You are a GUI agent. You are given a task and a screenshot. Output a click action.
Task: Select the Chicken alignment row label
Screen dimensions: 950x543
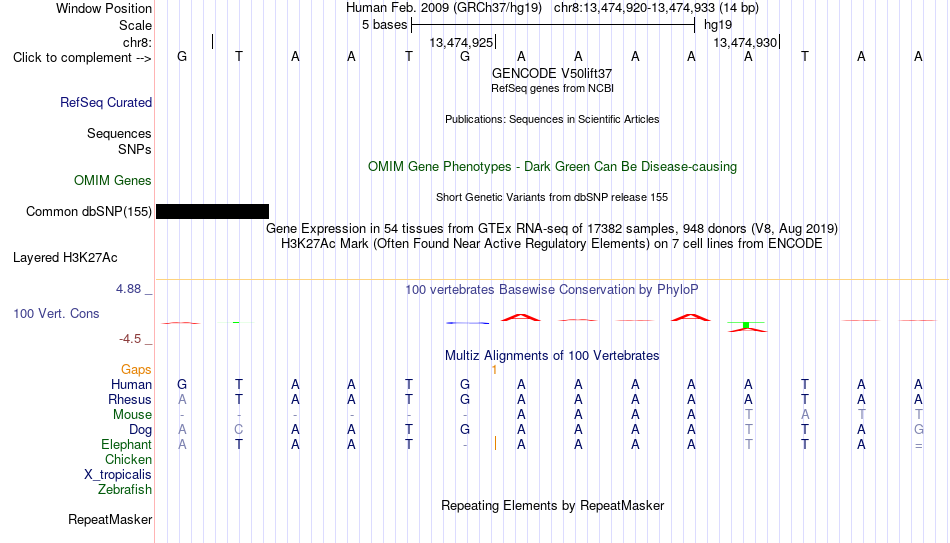pyautogui.click(x=128, y=459)
